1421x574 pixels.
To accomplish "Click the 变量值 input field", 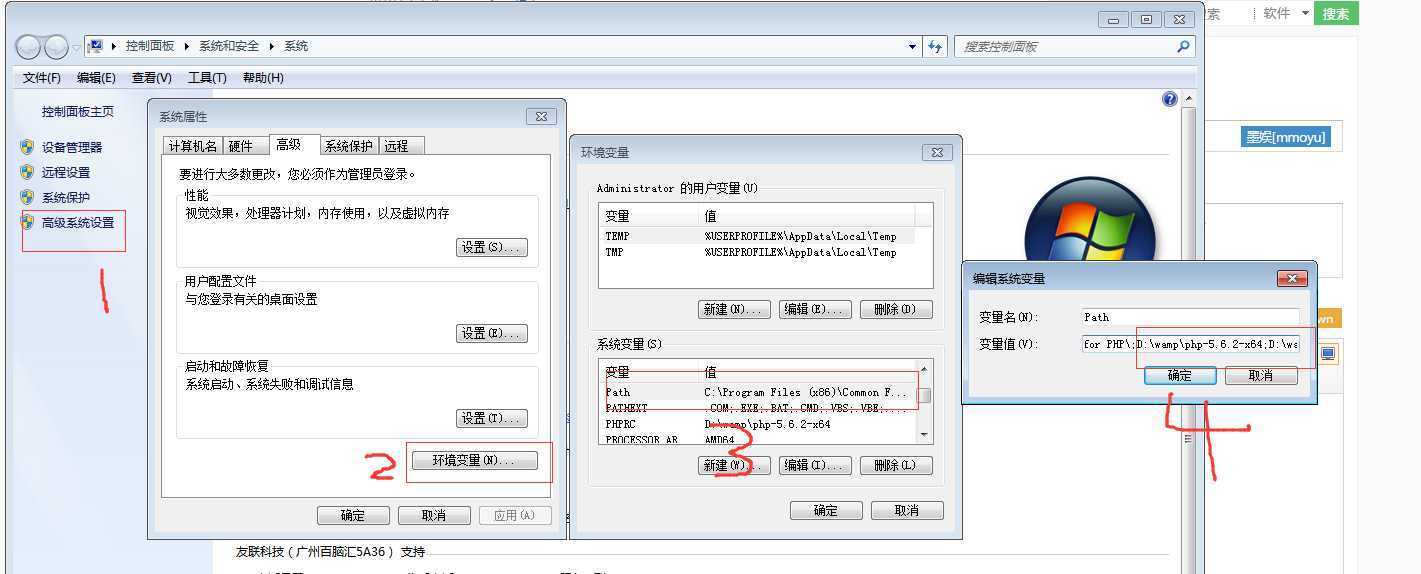I will click(x=1190, y=344).
